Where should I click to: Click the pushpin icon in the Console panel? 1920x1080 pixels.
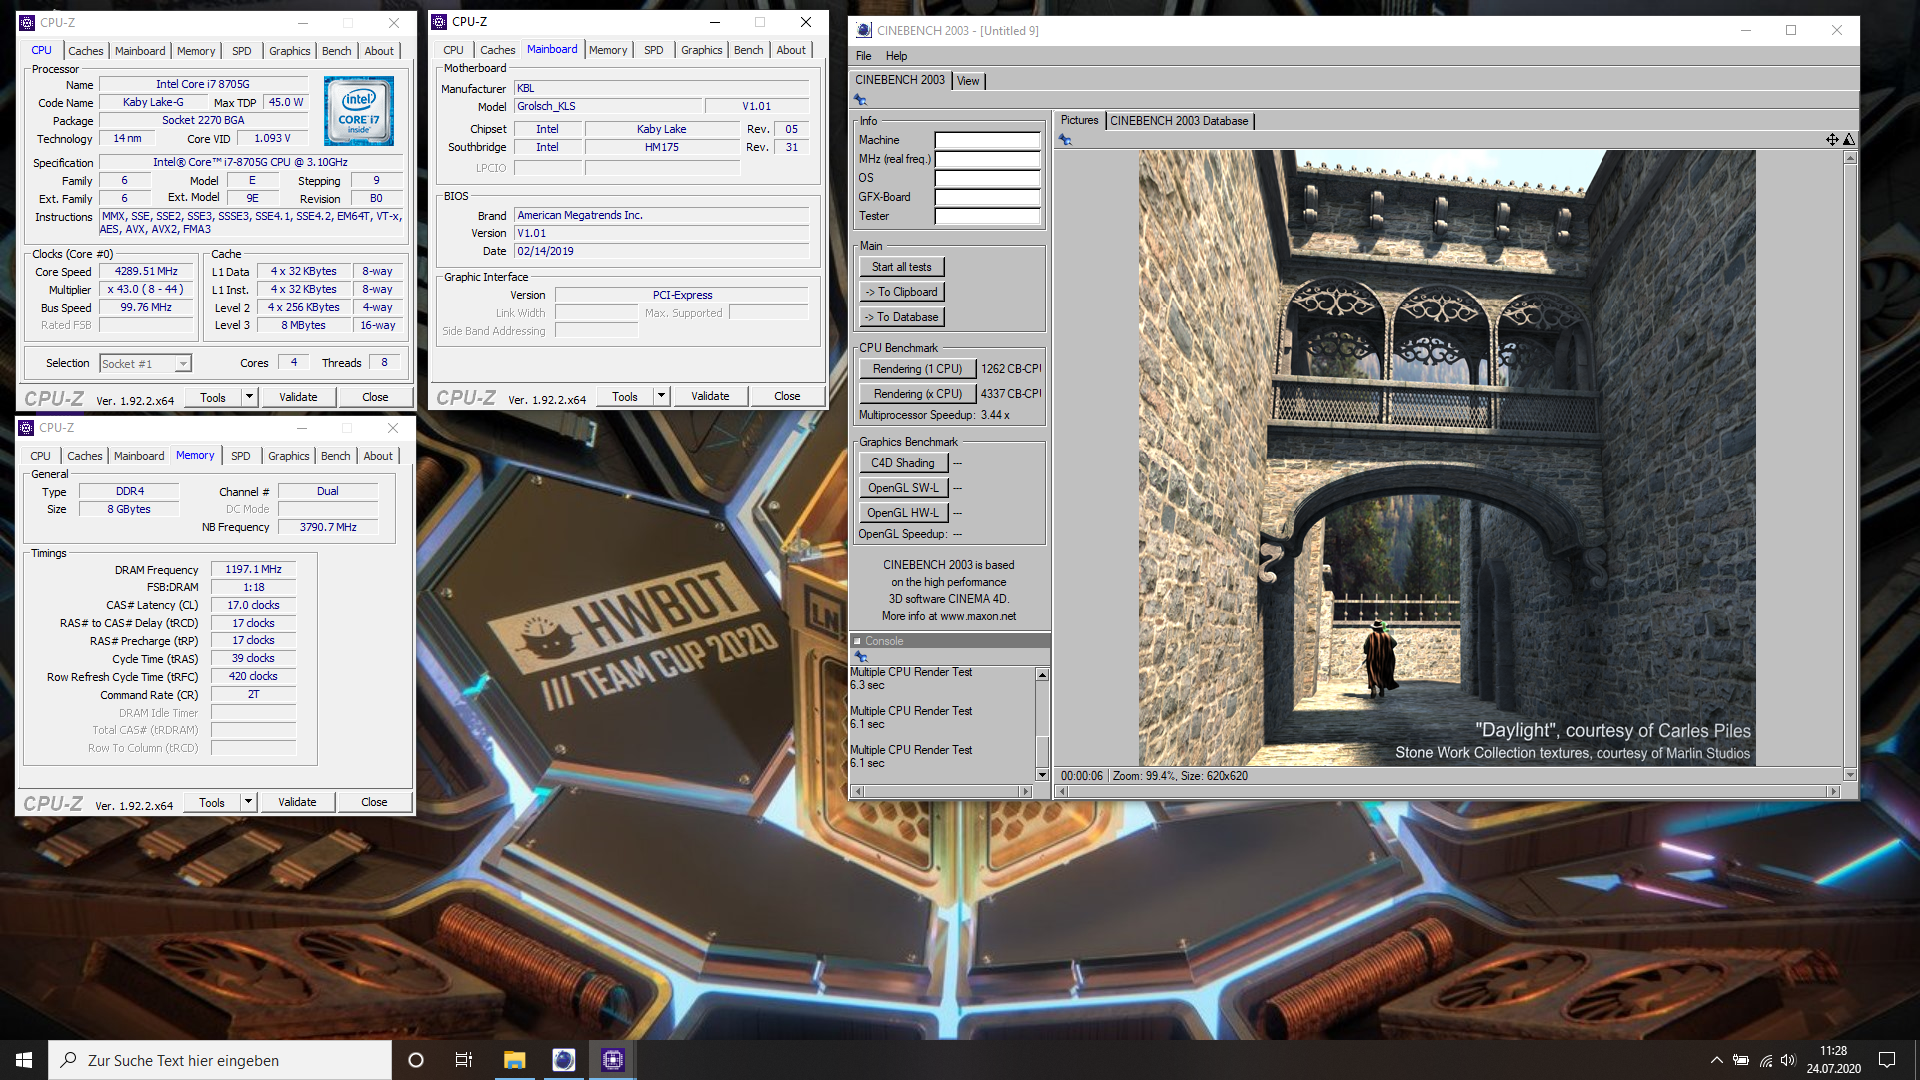[860, 657]
